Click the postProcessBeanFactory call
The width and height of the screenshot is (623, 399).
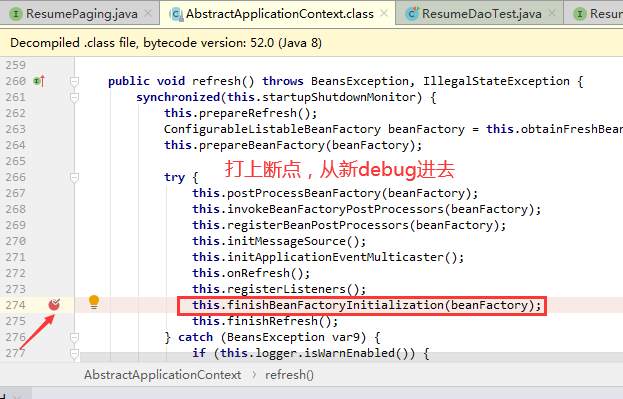(335, 193)
